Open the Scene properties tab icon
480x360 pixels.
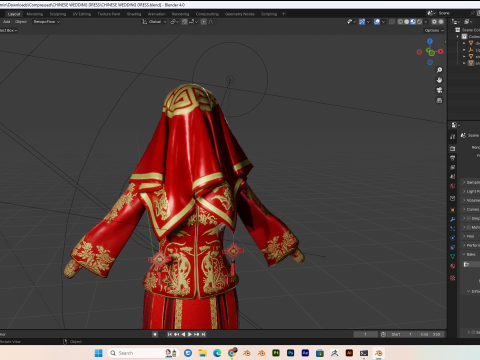point(452,177)
